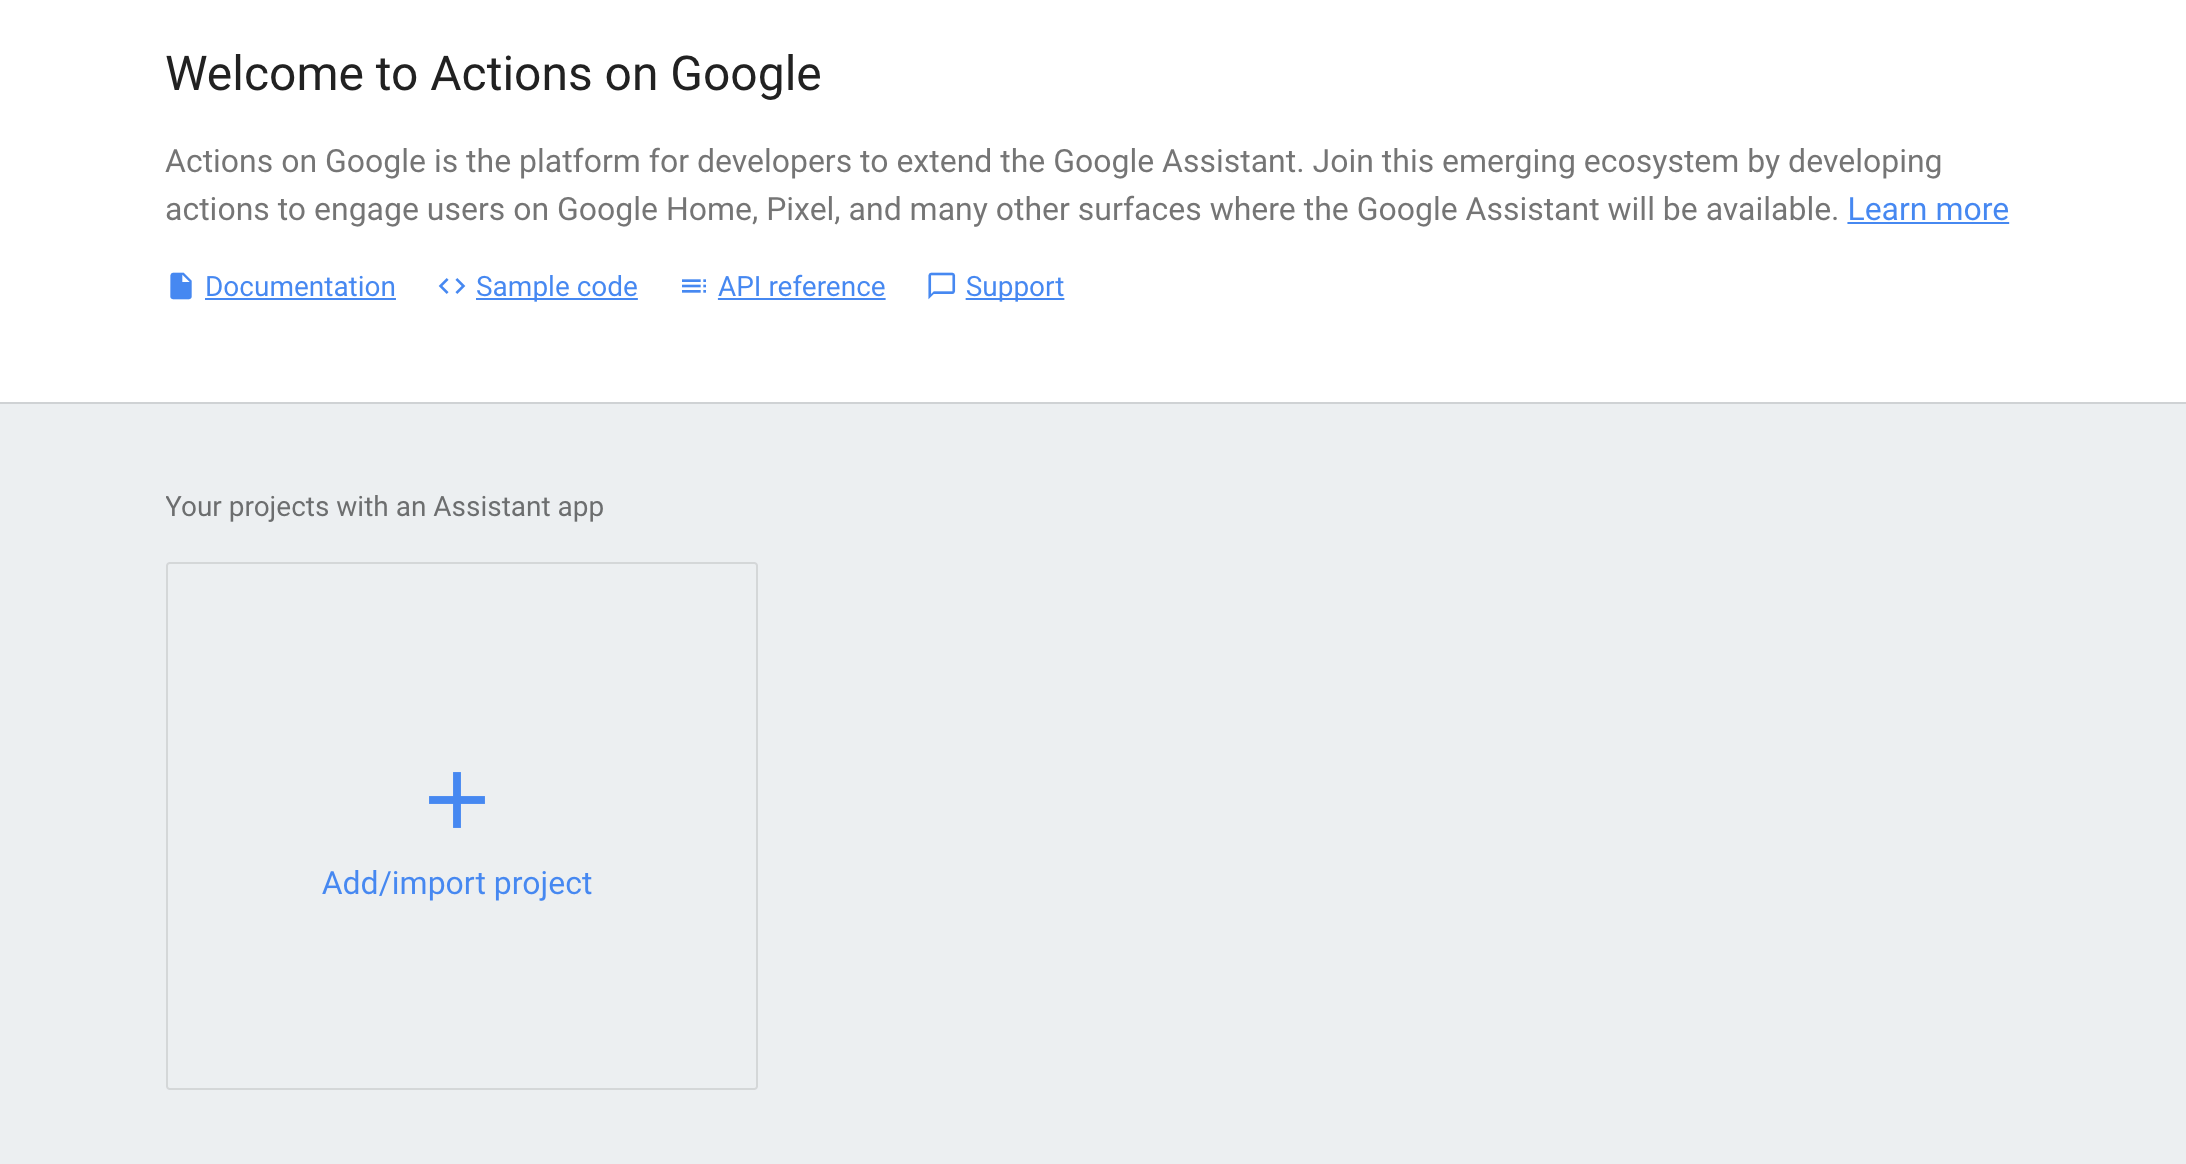This screenshot has width=2186, height=1164.
Task: Click the Documentation file icon
Action: (x=181, y=286)
